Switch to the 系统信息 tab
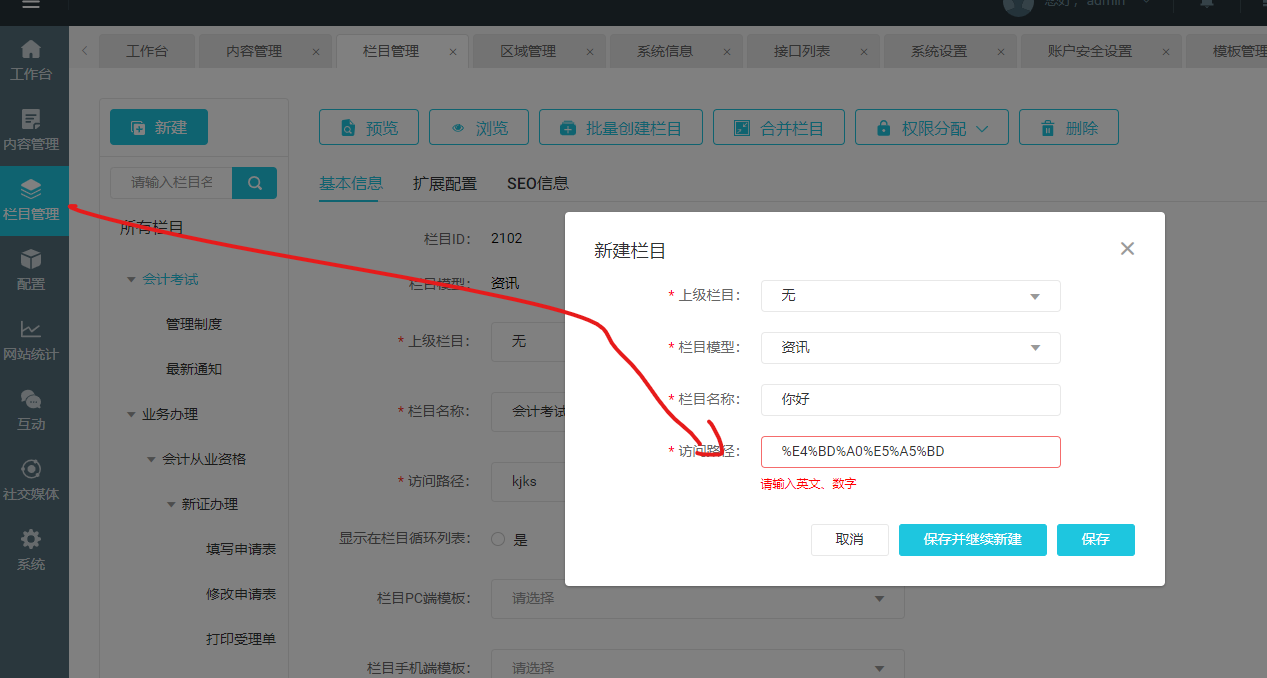Screen dimensions: 1267x678 click(x=665, y=51)
